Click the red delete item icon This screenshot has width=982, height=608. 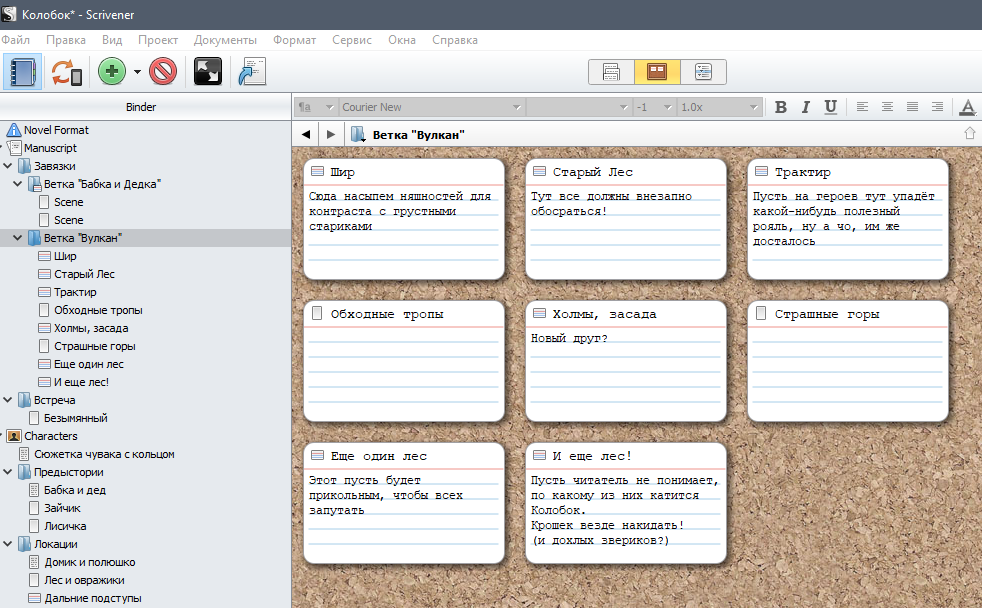(163, 72)
